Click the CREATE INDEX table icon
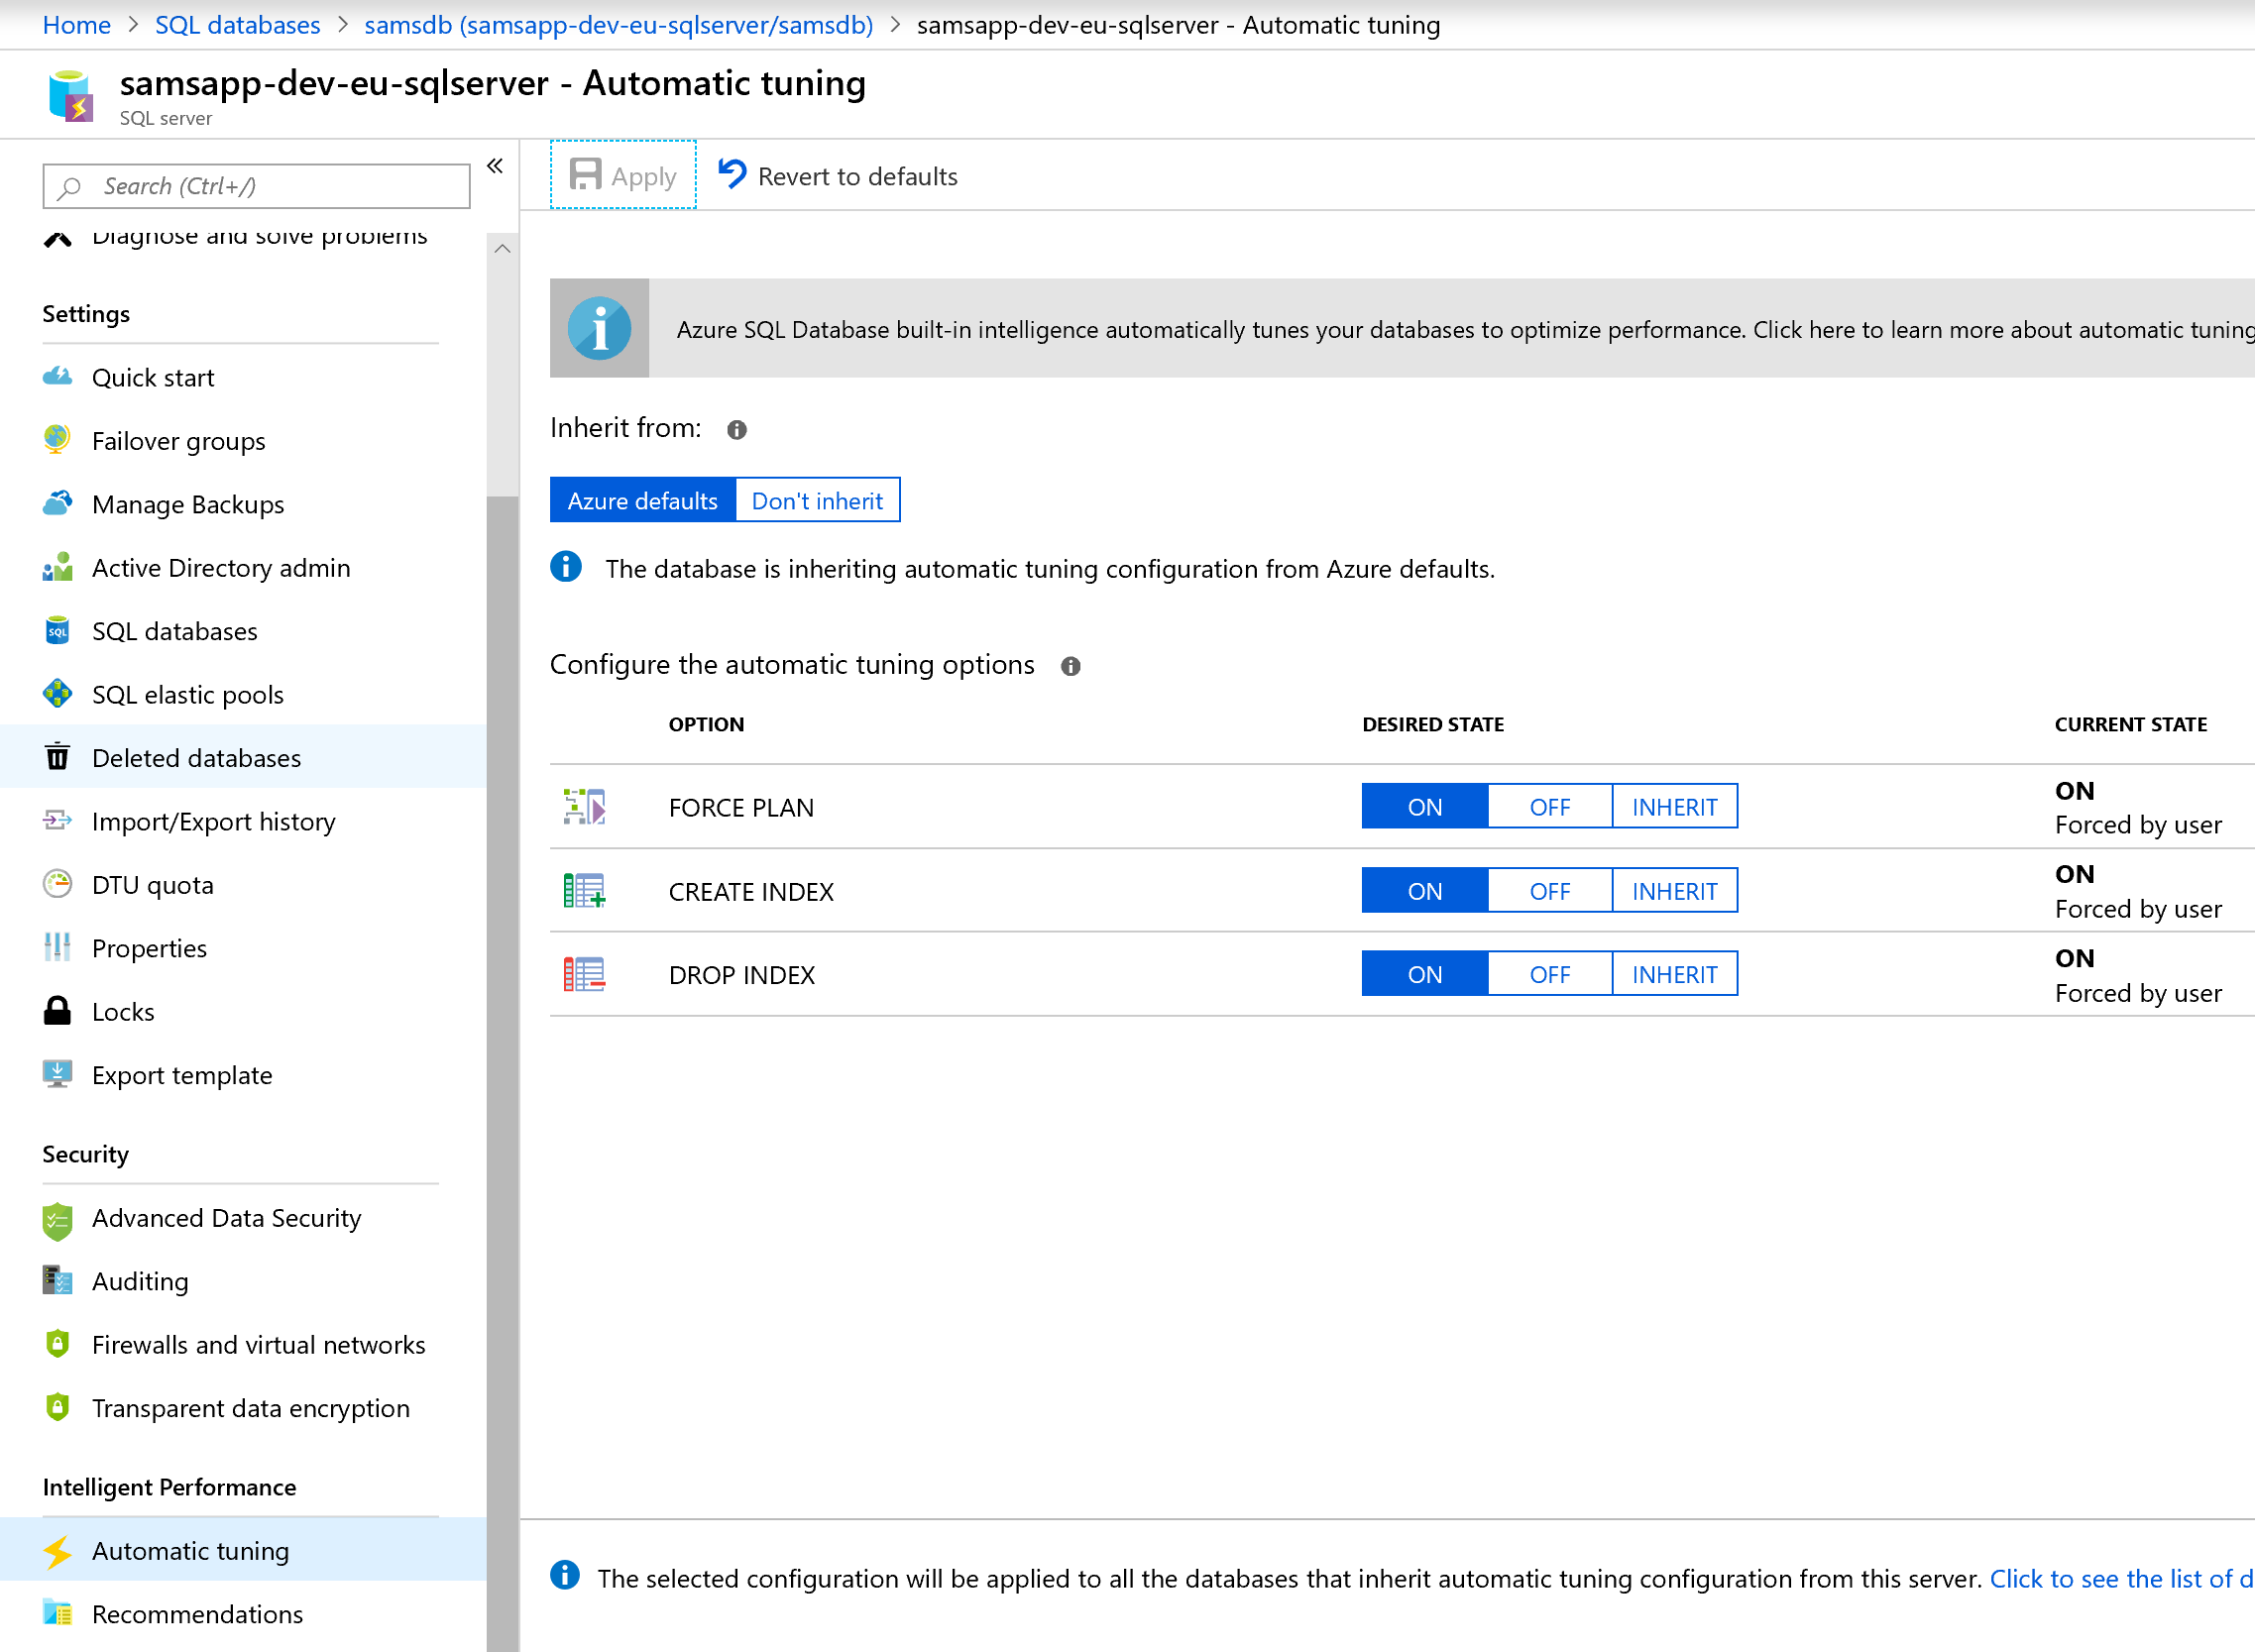Image resolution: width=2255 pixels, height=1652 pixels. click(x=584, y=891)
